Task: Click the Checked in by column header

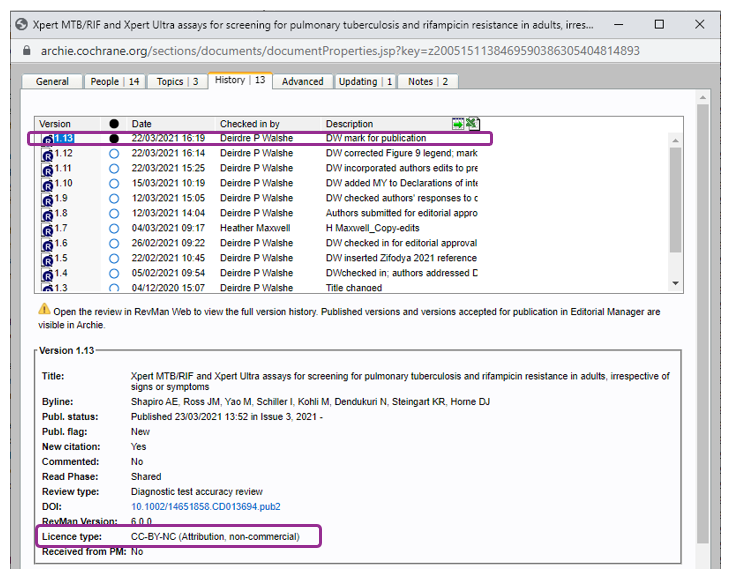Action: point(251,124)
